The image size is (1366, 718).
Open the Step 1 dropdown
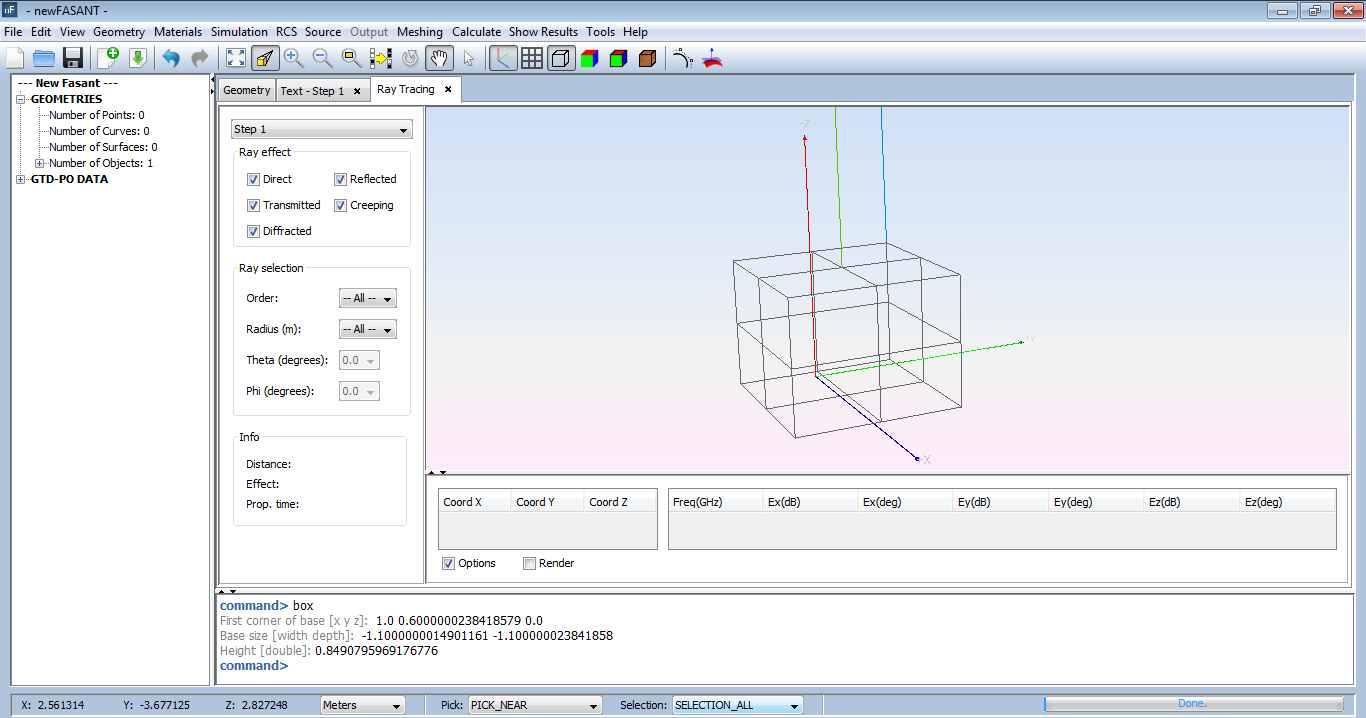(x=321, y=129)
